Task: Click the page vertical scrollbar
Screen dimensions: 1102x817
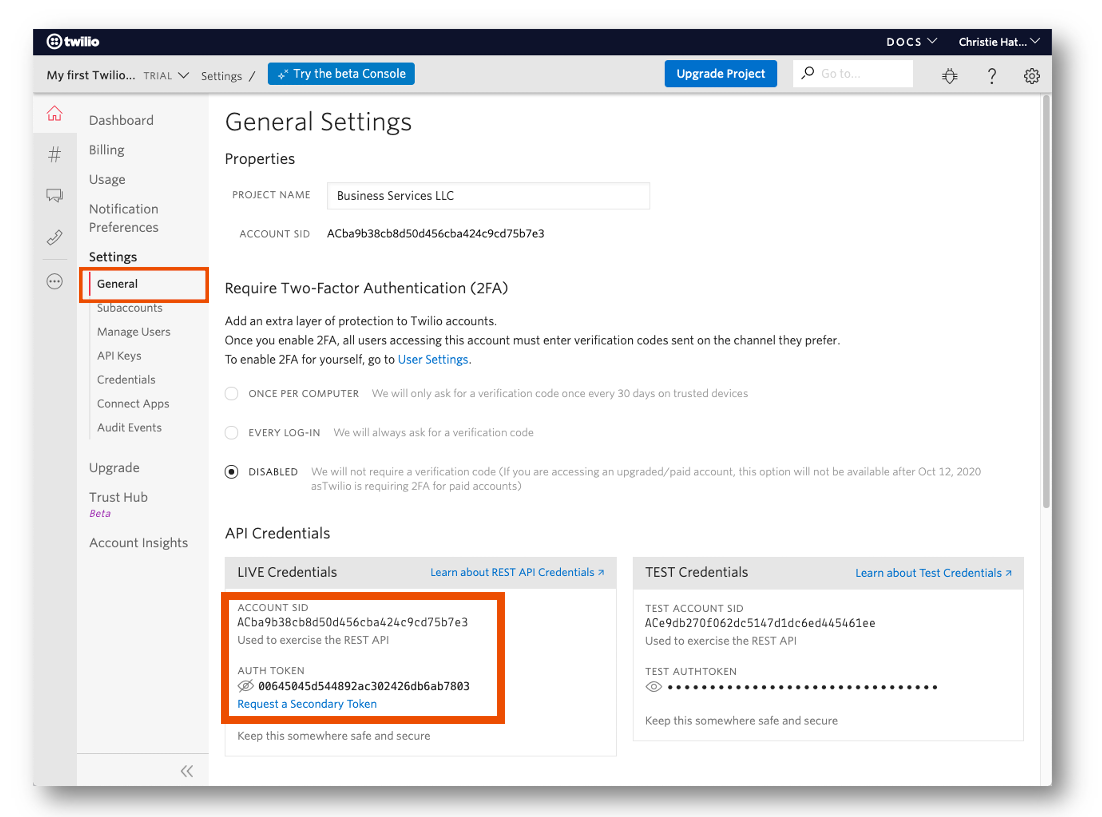Action: (x=1046, y=301)
